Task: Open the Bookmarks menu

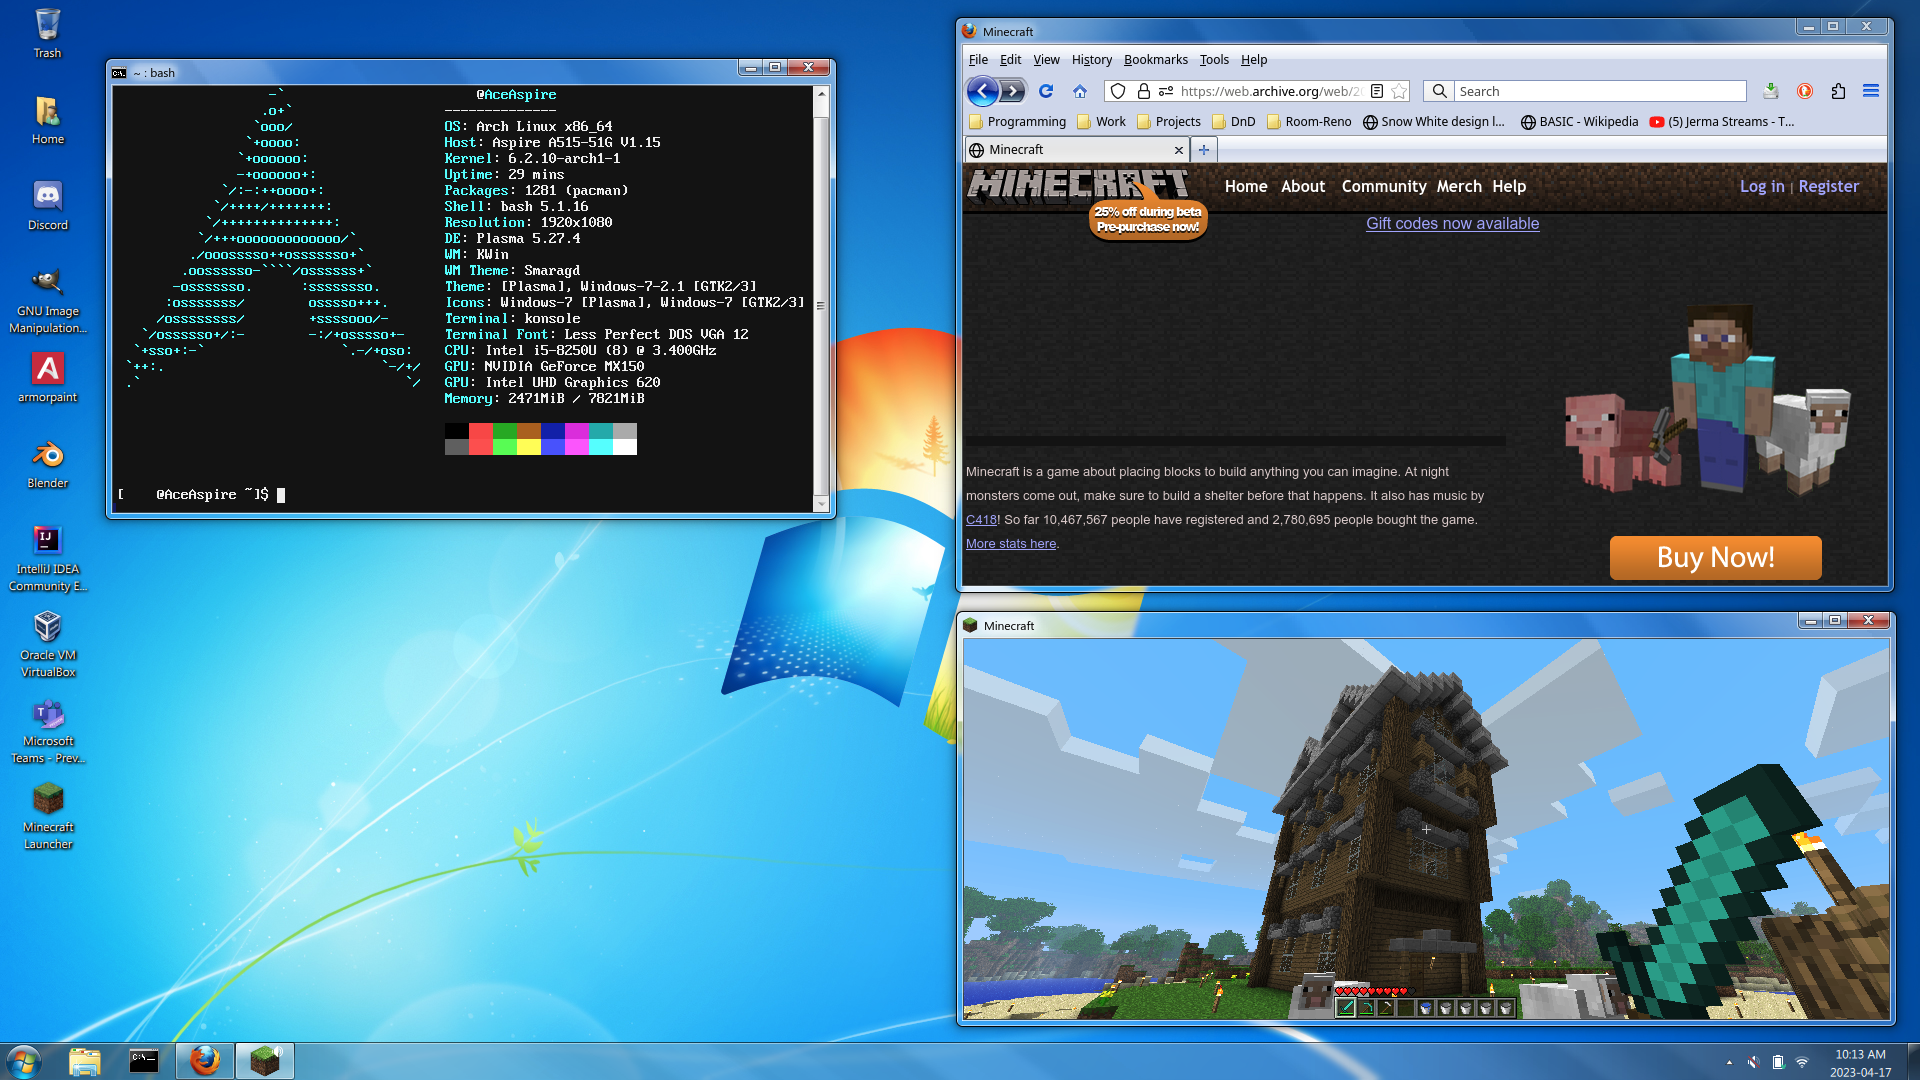Action: (x=1155, y=59)
